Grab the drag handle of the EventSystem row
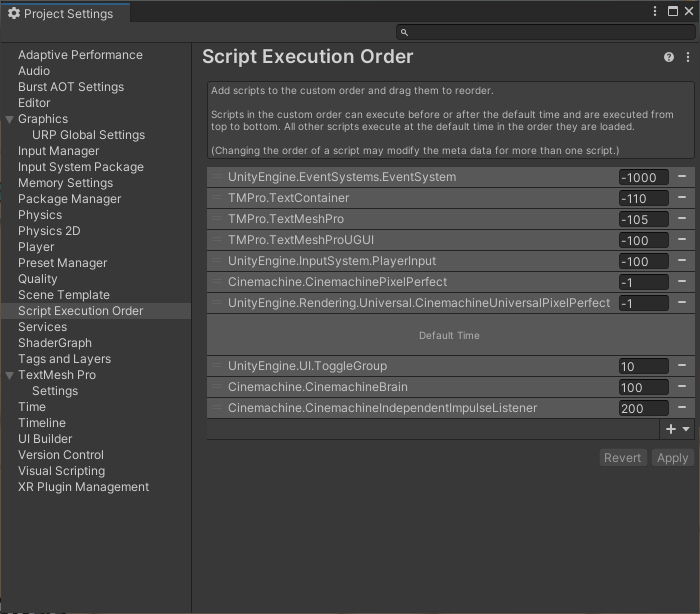700x614 pixels. pos(217,176)
